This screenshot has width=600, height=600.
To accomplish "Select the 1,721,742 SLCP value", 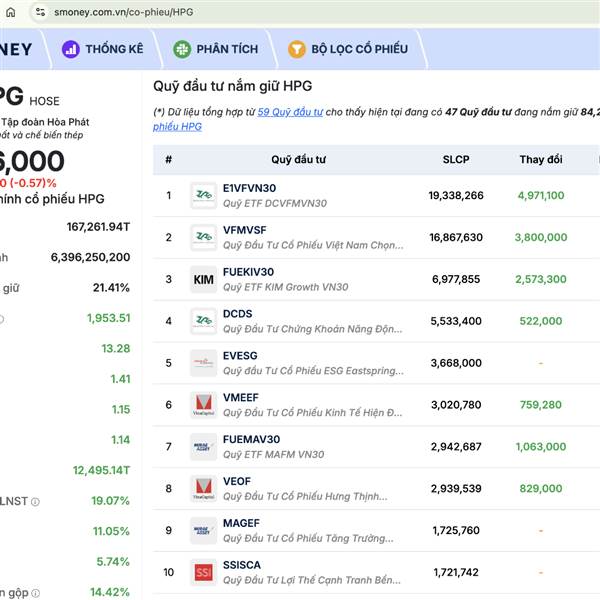I will [x=456, y=572].
